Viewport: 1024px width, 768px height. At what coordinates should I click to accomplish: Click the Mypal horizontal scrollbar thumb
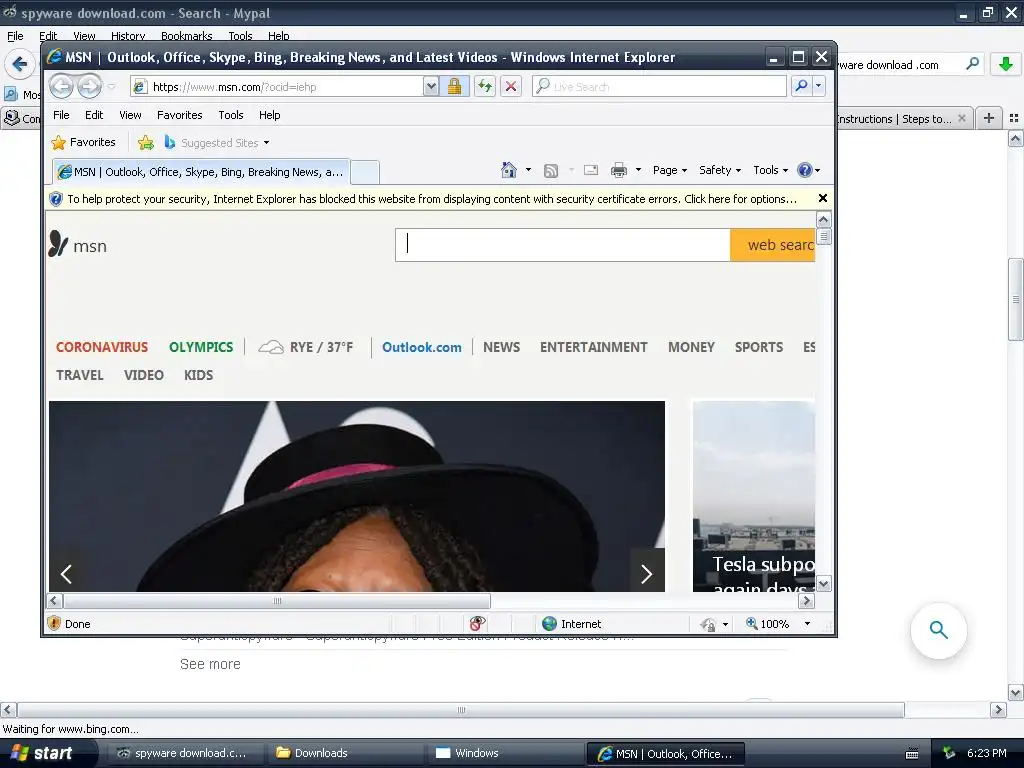coord(461,710)
